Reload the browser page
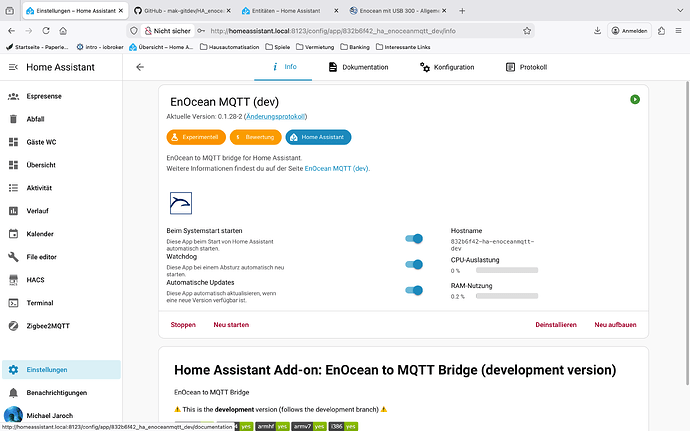 46,31
